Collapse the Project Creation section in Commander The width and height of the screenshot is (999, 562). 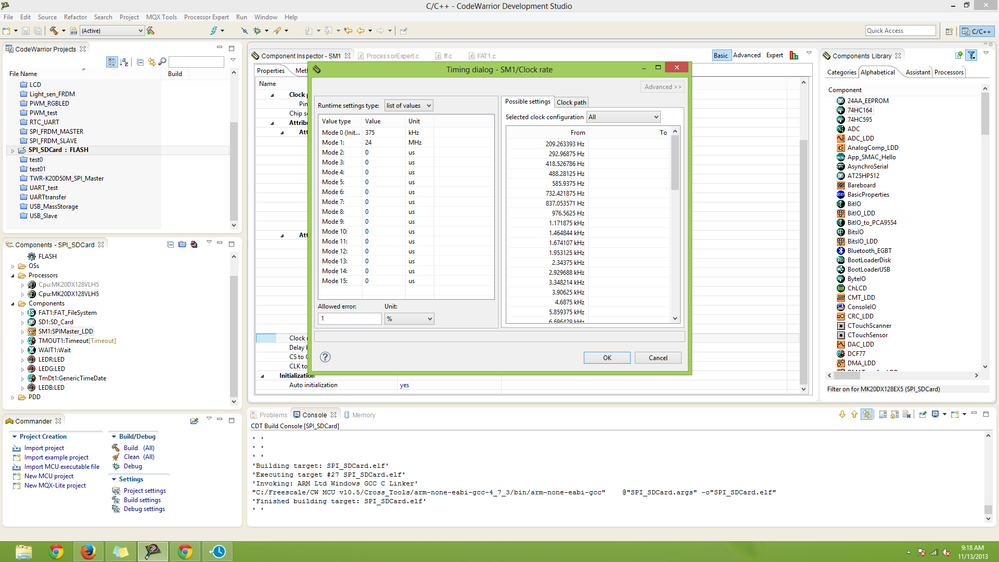pyautogui.click(x=14, y=436)
